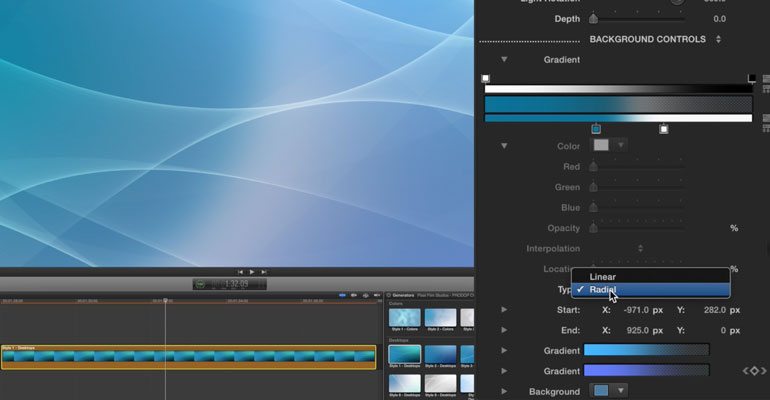Click the Generators browser icon

[x=388, y=295]
